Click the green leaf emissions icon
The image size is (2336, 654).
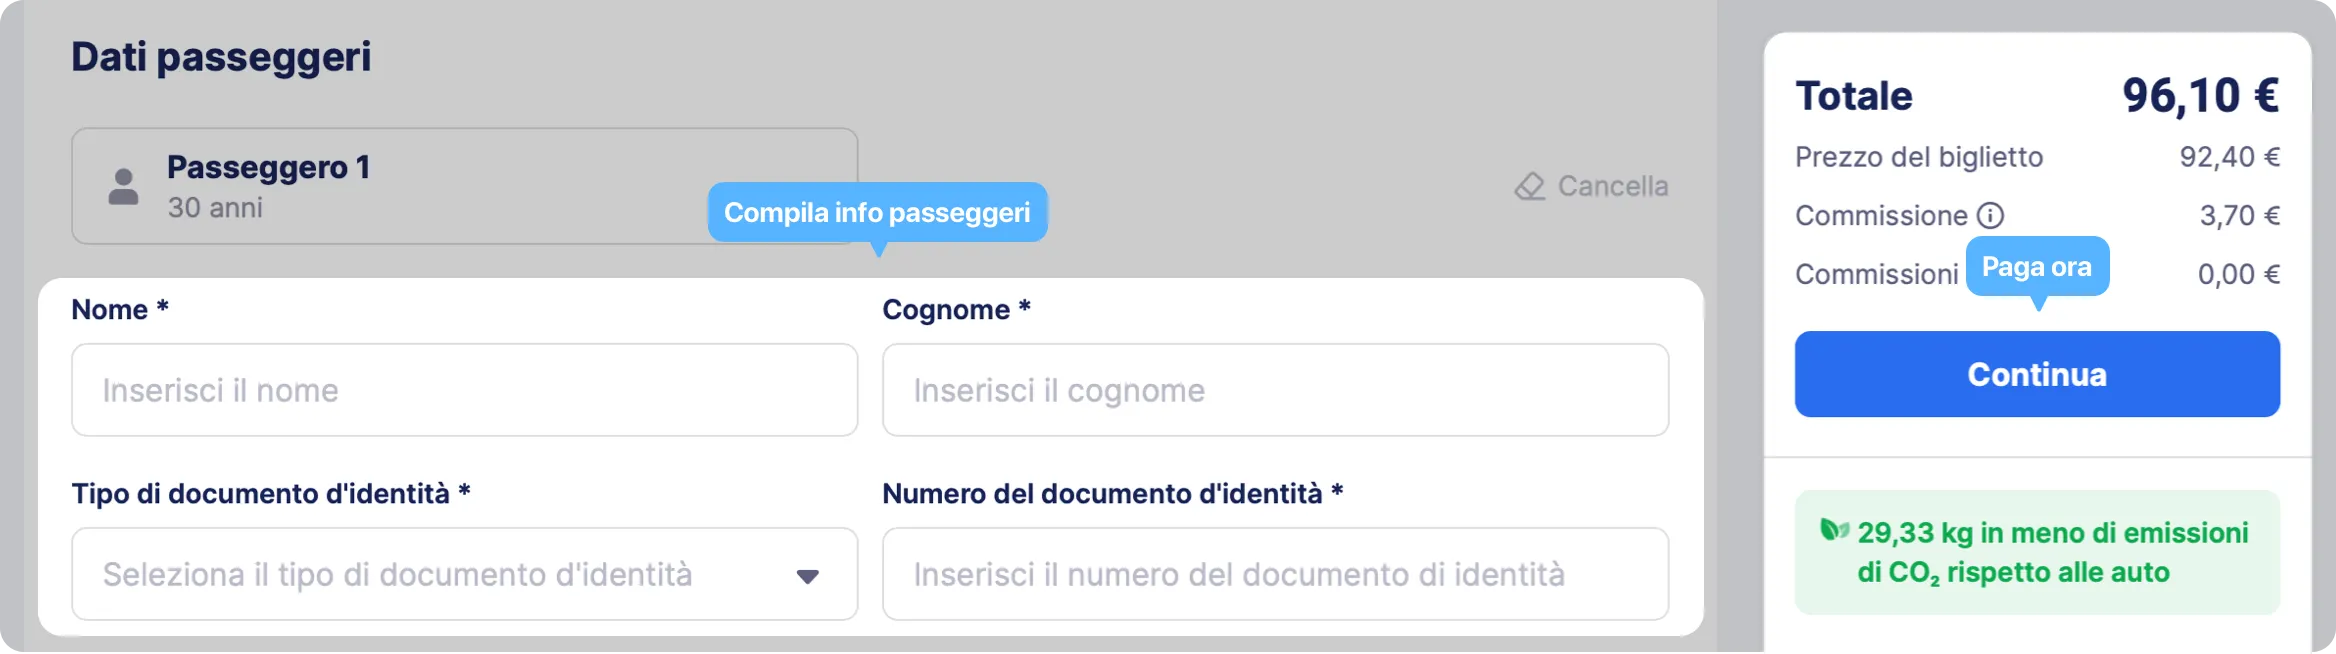point(1834,530)
